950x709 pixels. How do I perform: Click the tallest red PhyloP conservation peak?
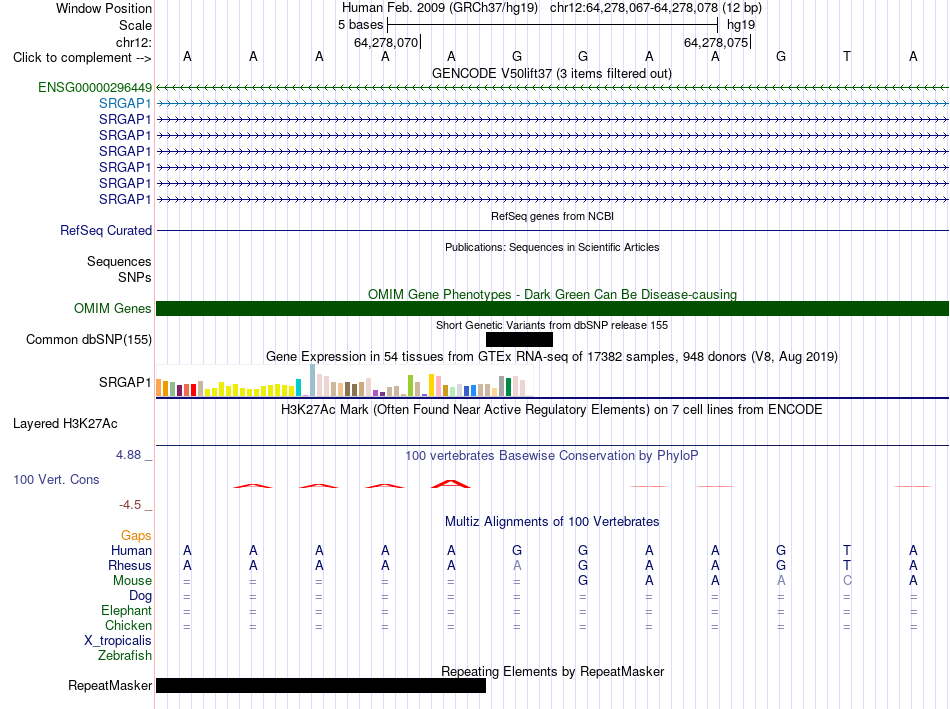(x=450, y=484)
